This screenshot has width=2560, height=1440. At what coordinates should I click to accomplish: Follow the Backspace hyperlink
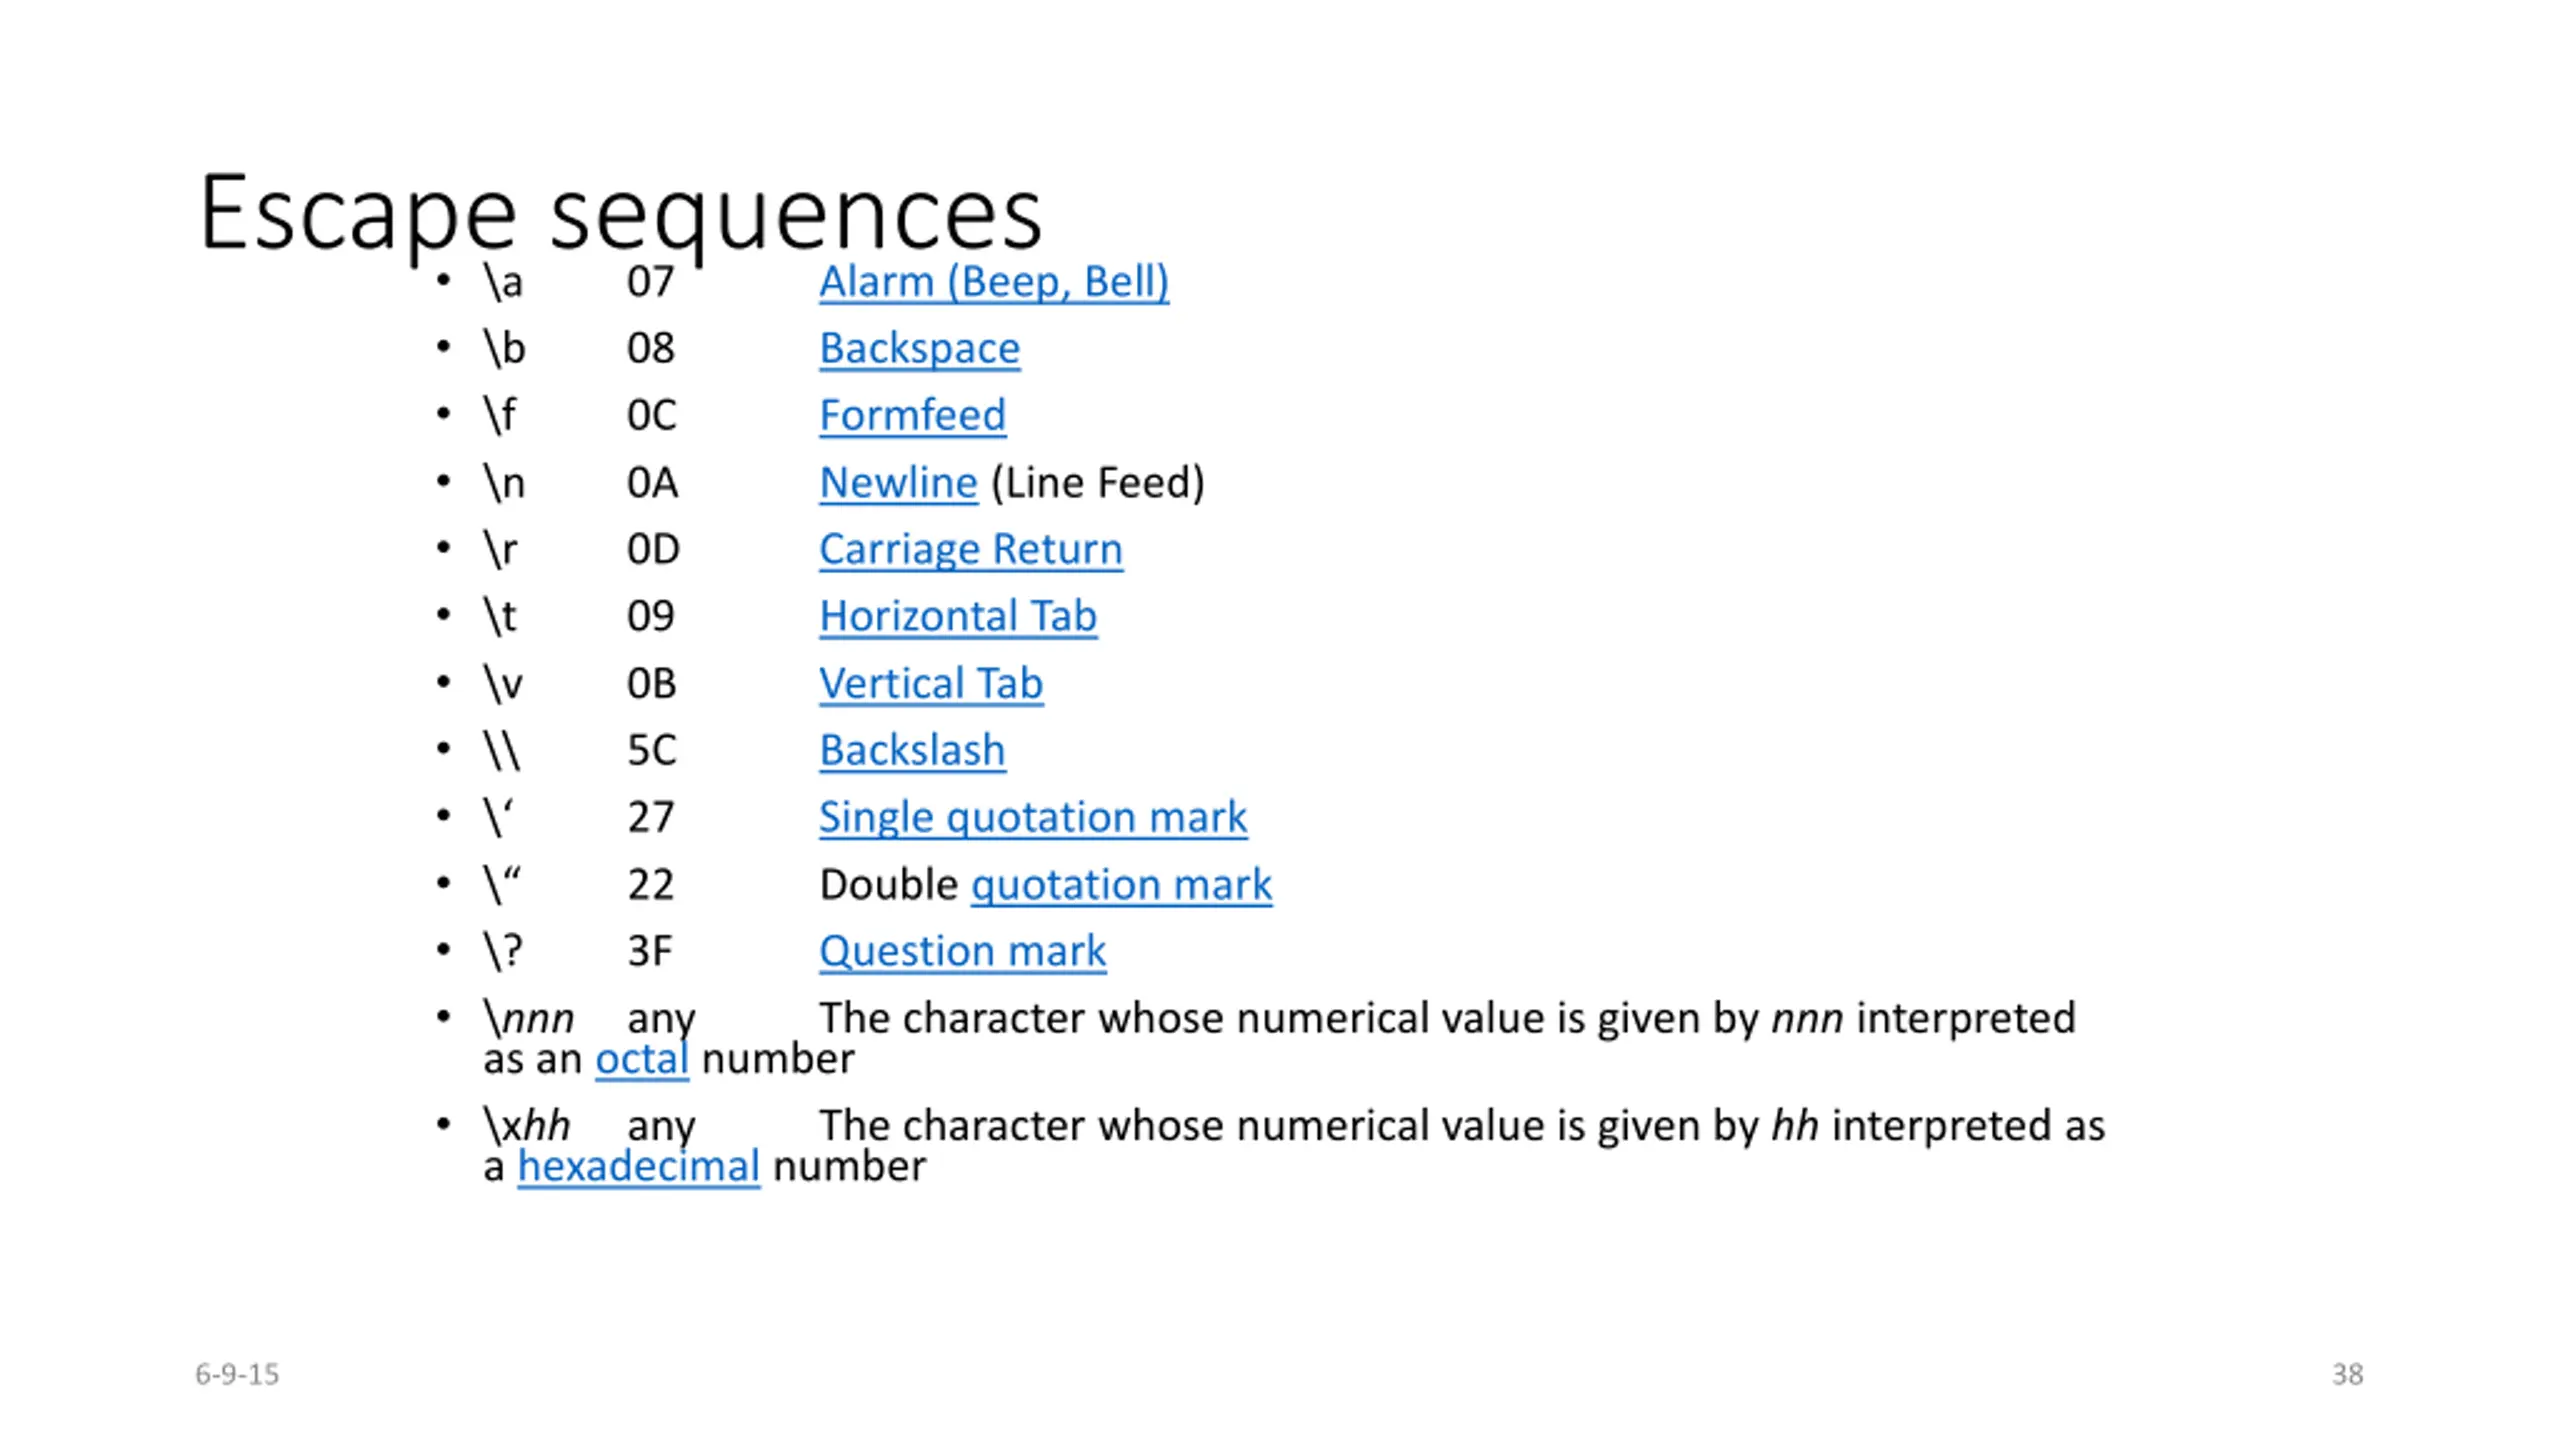tap(919, 348)
